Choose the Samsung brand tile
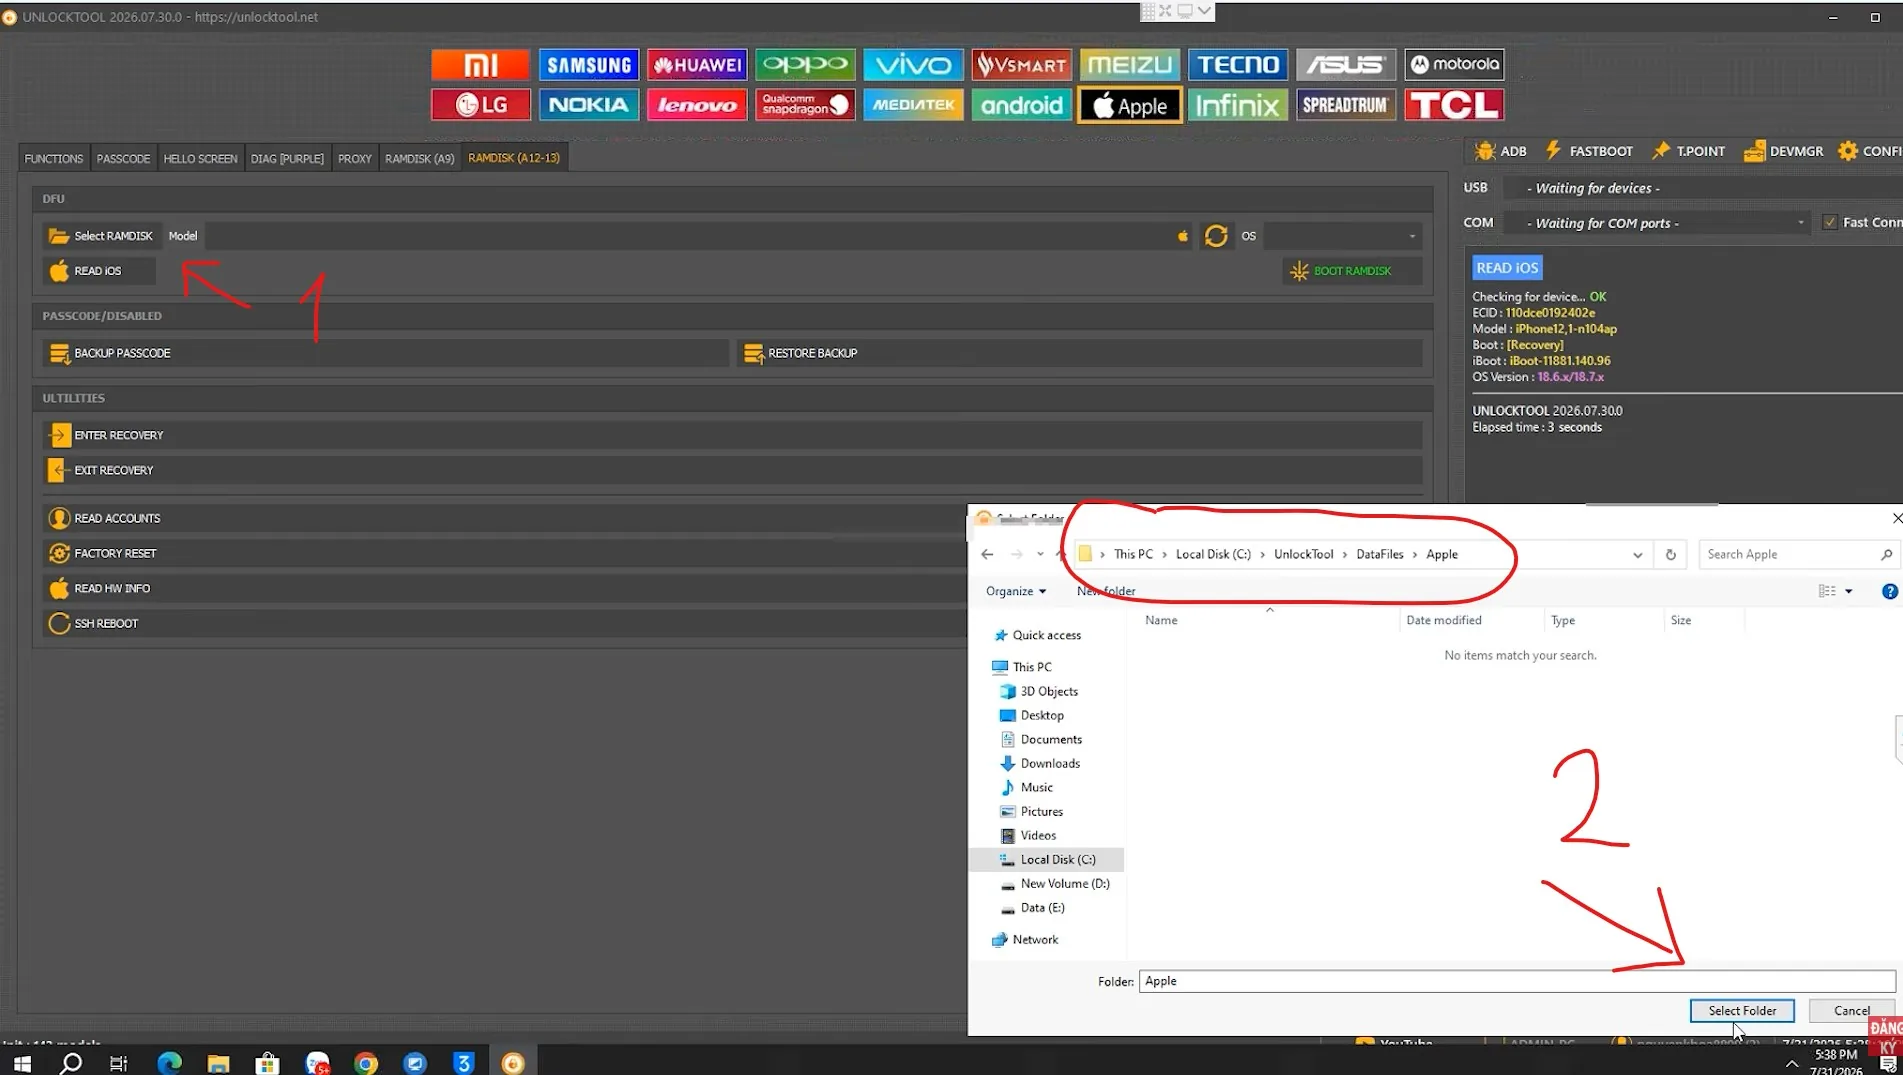 pyautogui.click(x=588, y=65)
